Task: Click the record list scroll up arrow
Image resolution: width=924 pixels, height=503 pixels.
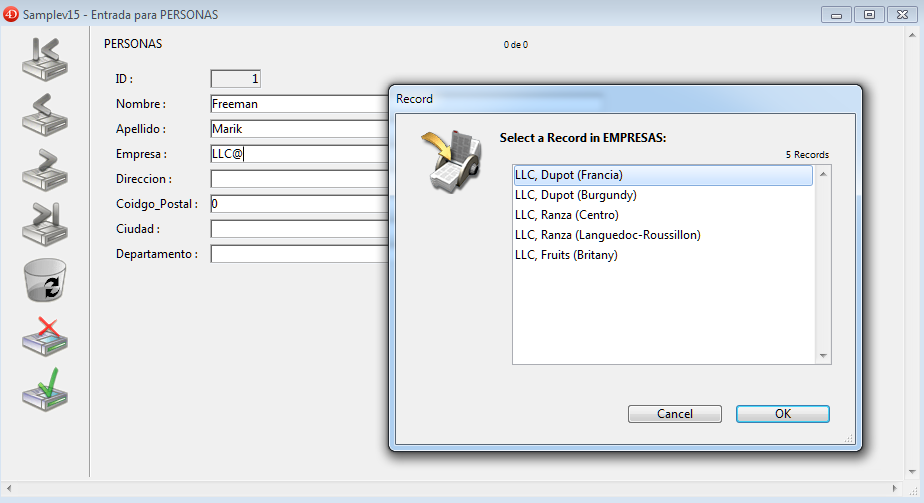Action: (x=823, y=174)
